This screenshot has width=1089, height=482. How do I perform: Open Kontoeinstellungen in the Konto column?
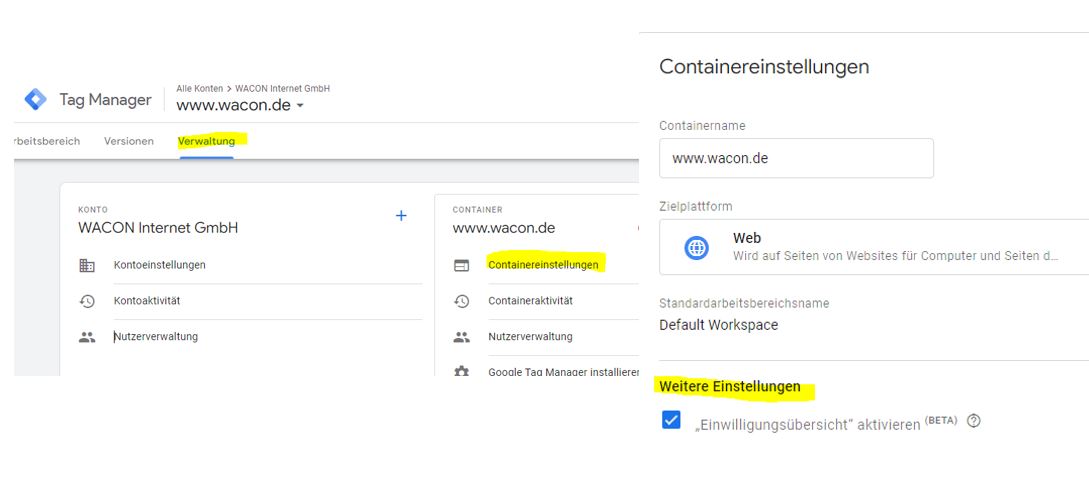click(x=160, y=265)
